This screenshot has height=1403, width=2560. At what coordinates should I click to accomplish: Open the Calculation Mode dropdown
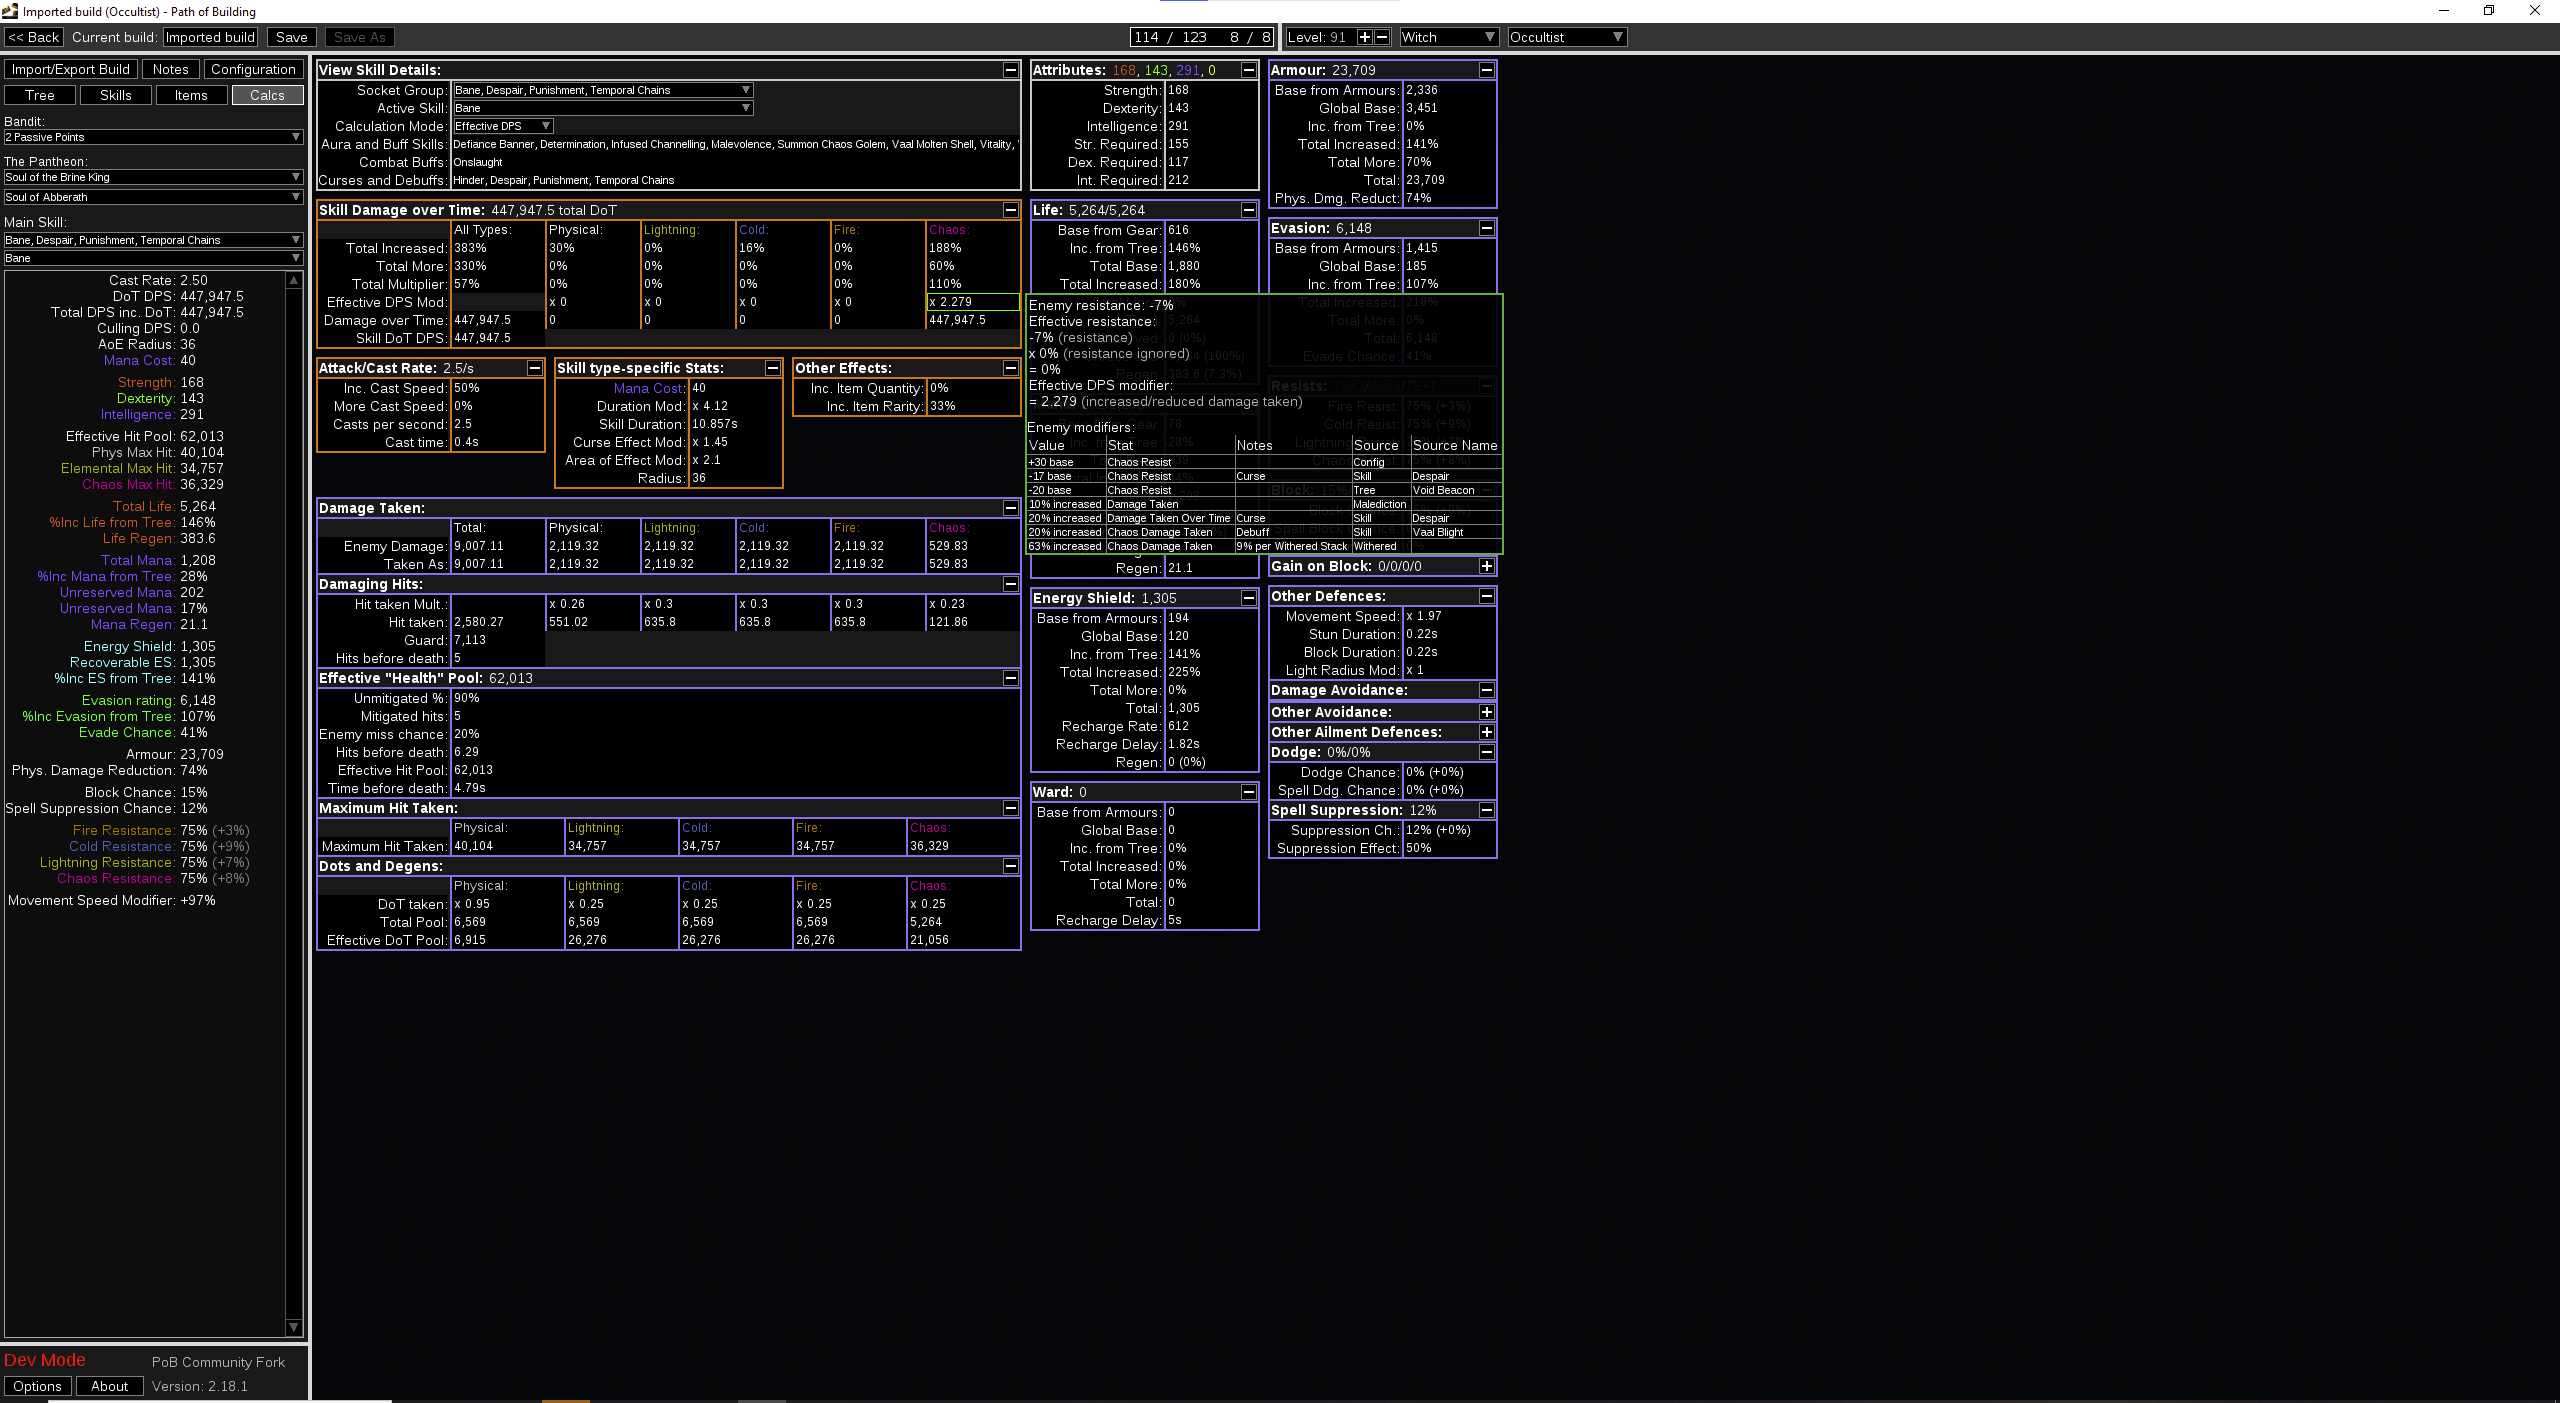pos(502,126)
